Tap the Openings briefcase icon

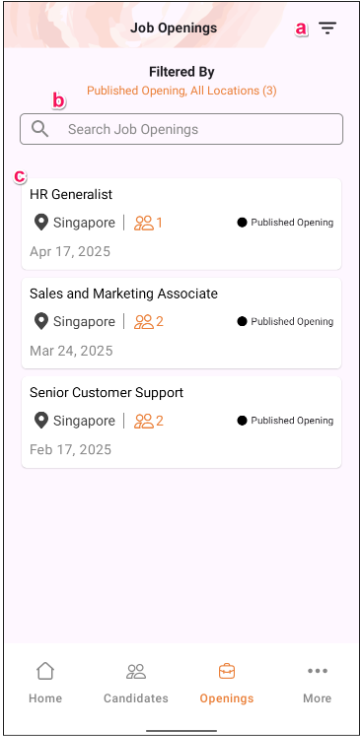coord(226,671)
